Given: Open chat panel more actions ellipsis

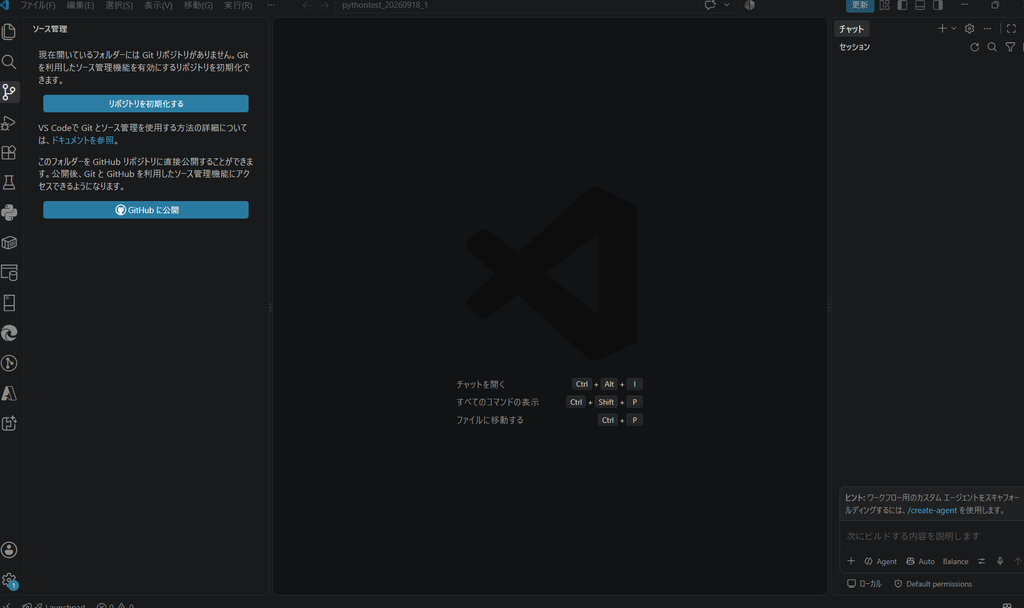Looking at the screenshot, I should [x=987, y=29].
